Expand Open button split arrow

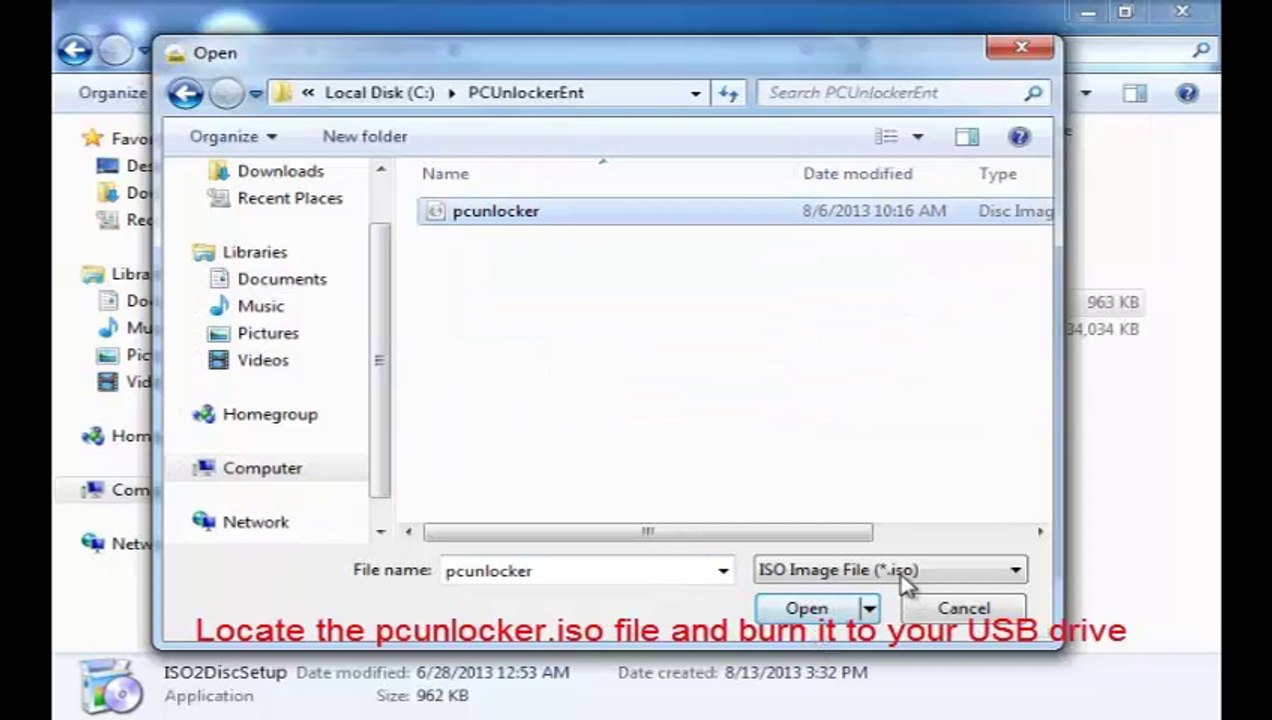(869, 608)
